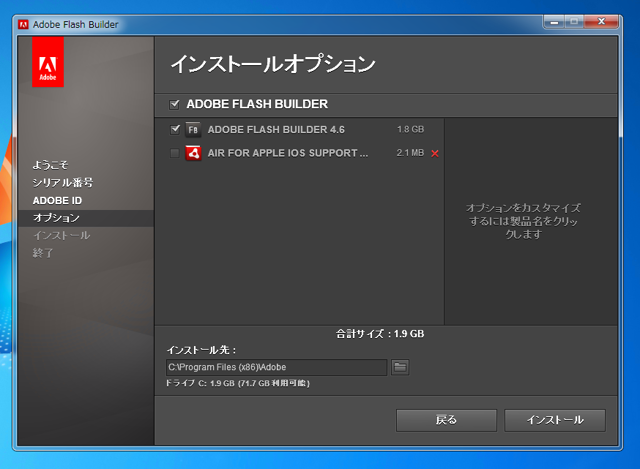Close the Adobe Flash Builder installer window

click(601, 22)
